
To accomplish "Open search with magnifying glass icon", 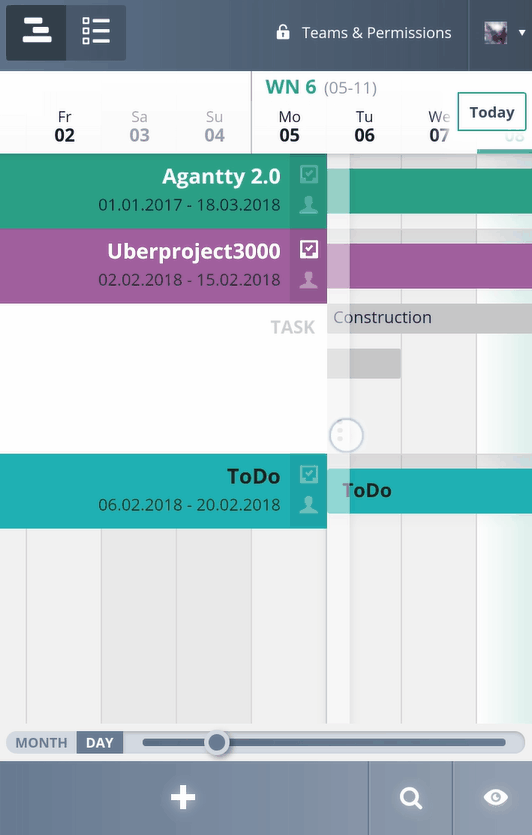I will (411, 798).
